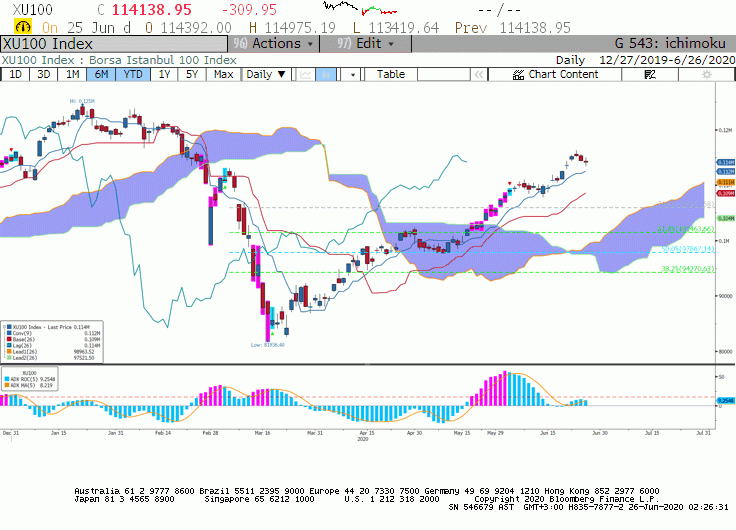Select the 6M time range
Image resolution: width=736 pixels, height=530 pixels.
101,75
